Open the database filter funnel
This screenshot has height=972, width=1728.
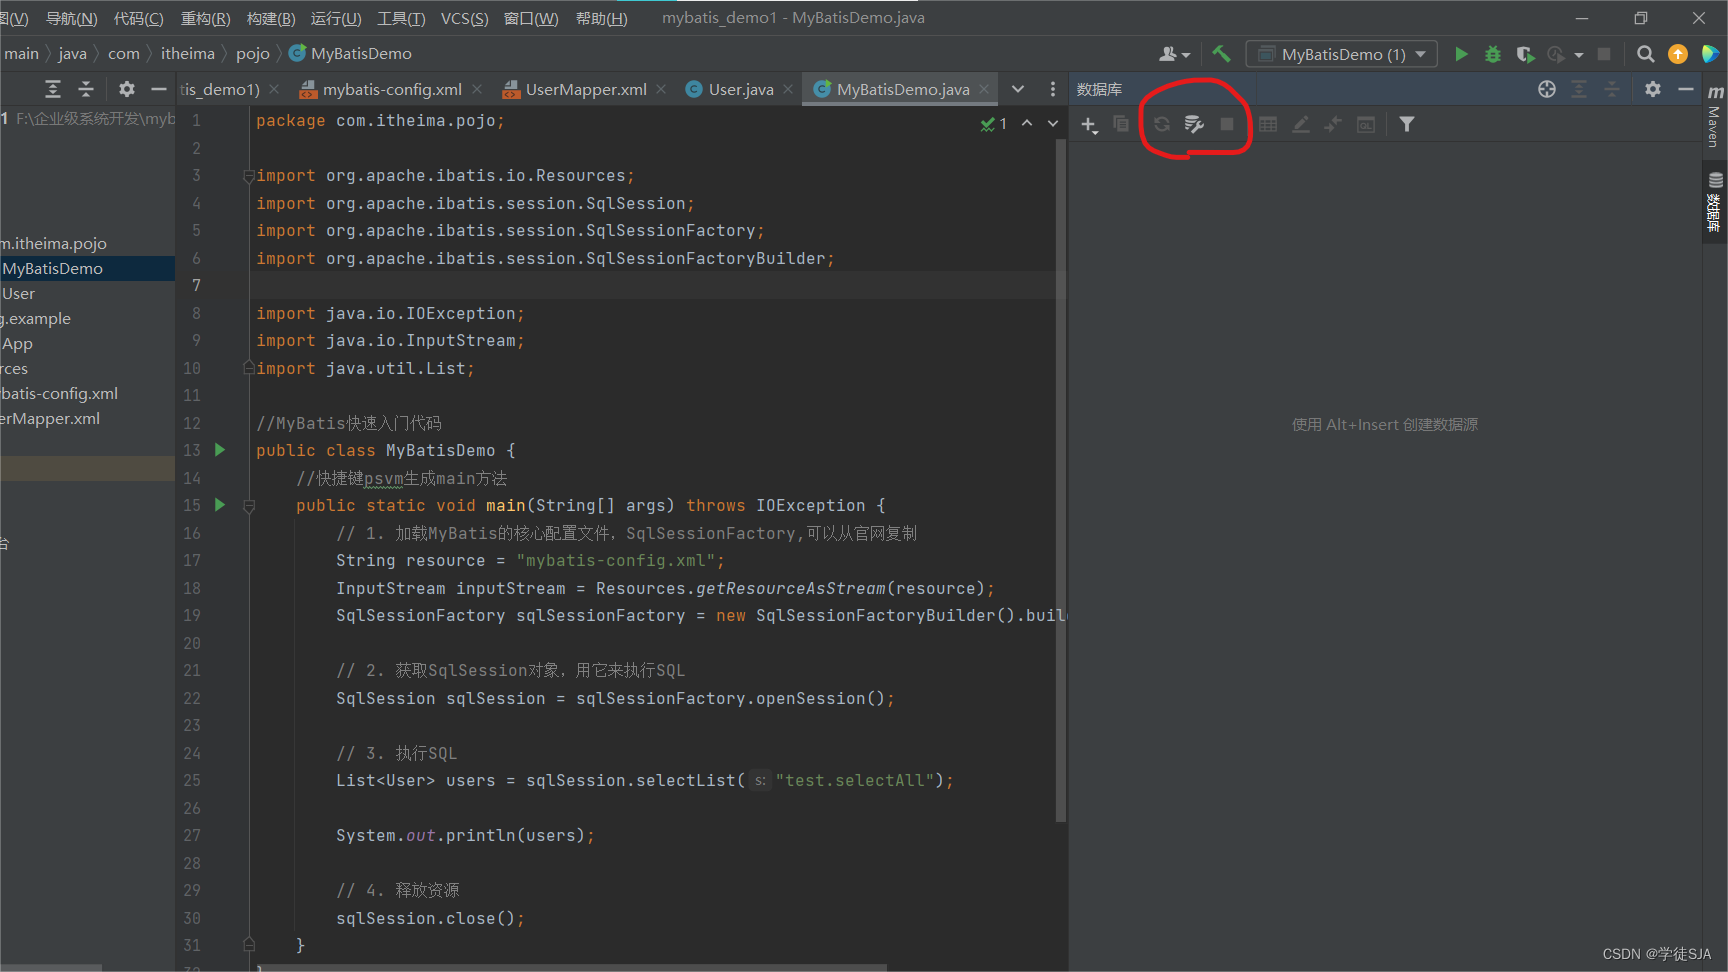click(x=1407, y=124)
